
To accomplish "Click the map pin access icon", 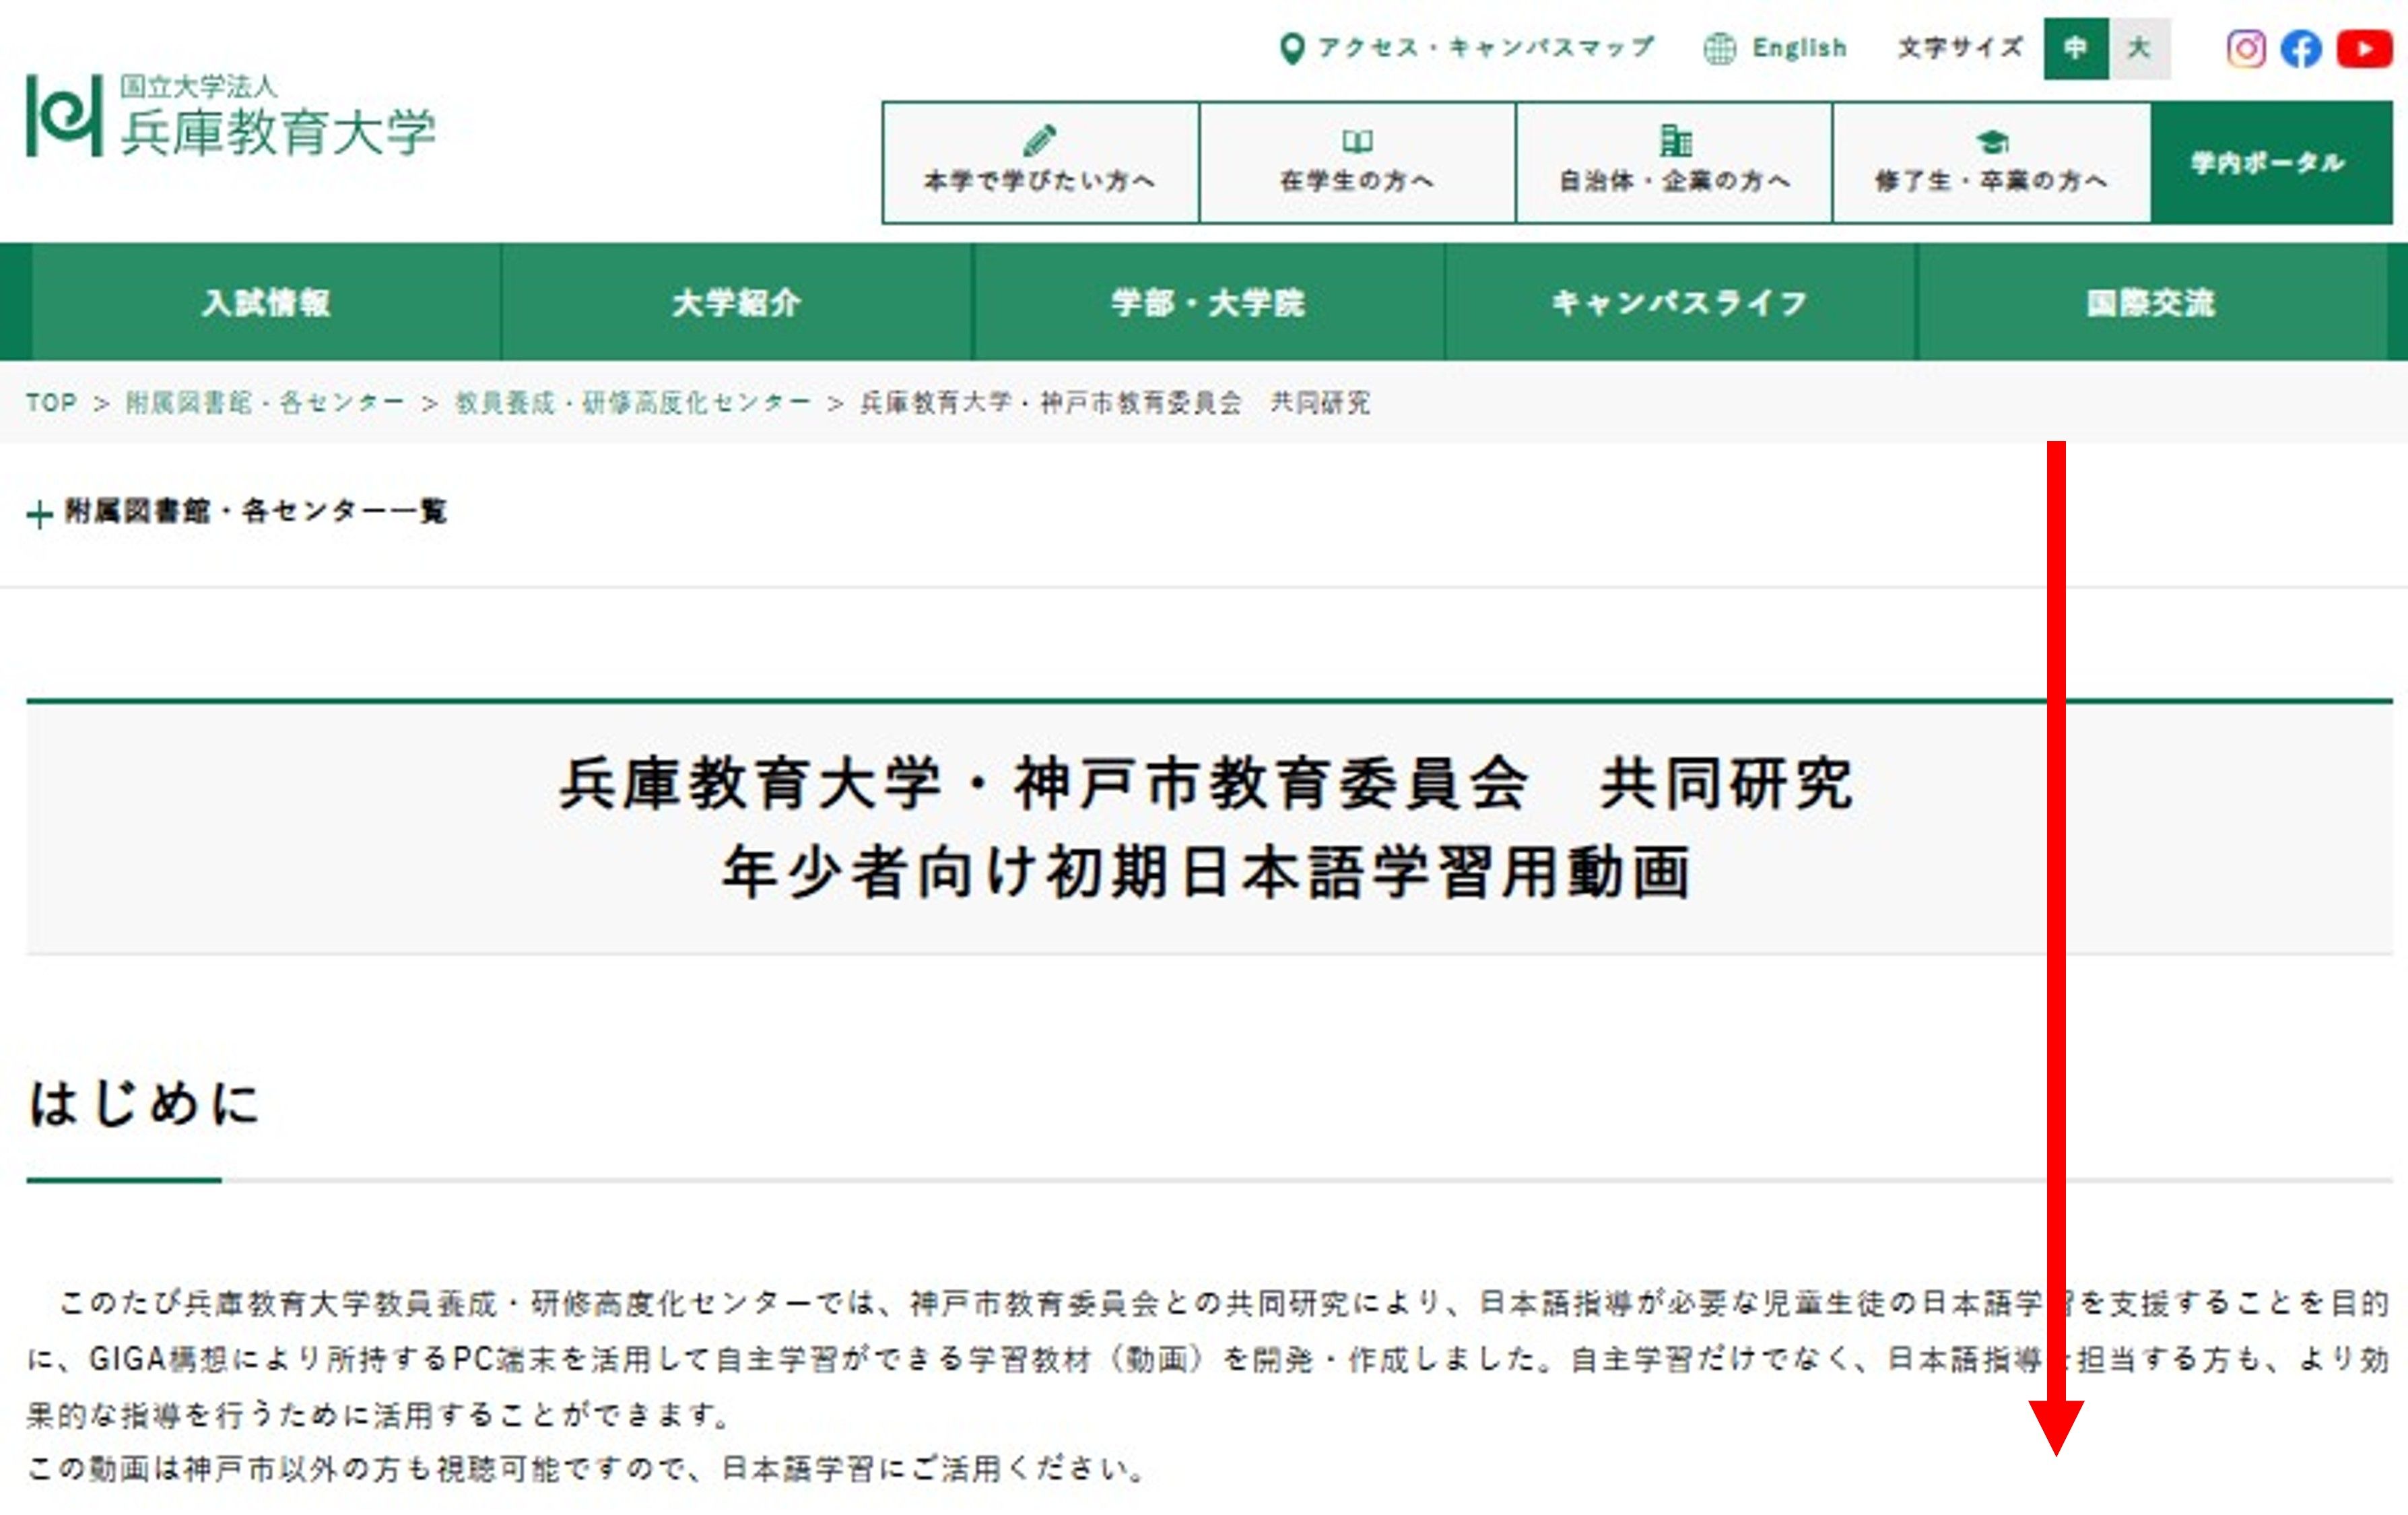I will (x=1291, y=48).
